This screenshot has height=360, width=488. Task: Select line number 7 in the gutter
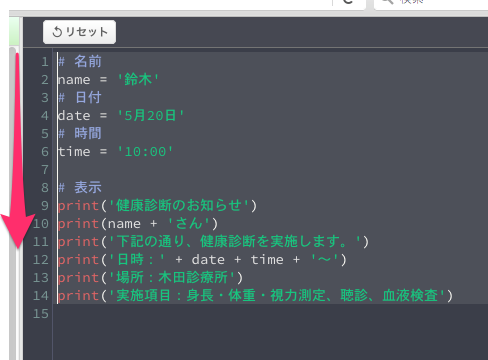click(45, 170)
